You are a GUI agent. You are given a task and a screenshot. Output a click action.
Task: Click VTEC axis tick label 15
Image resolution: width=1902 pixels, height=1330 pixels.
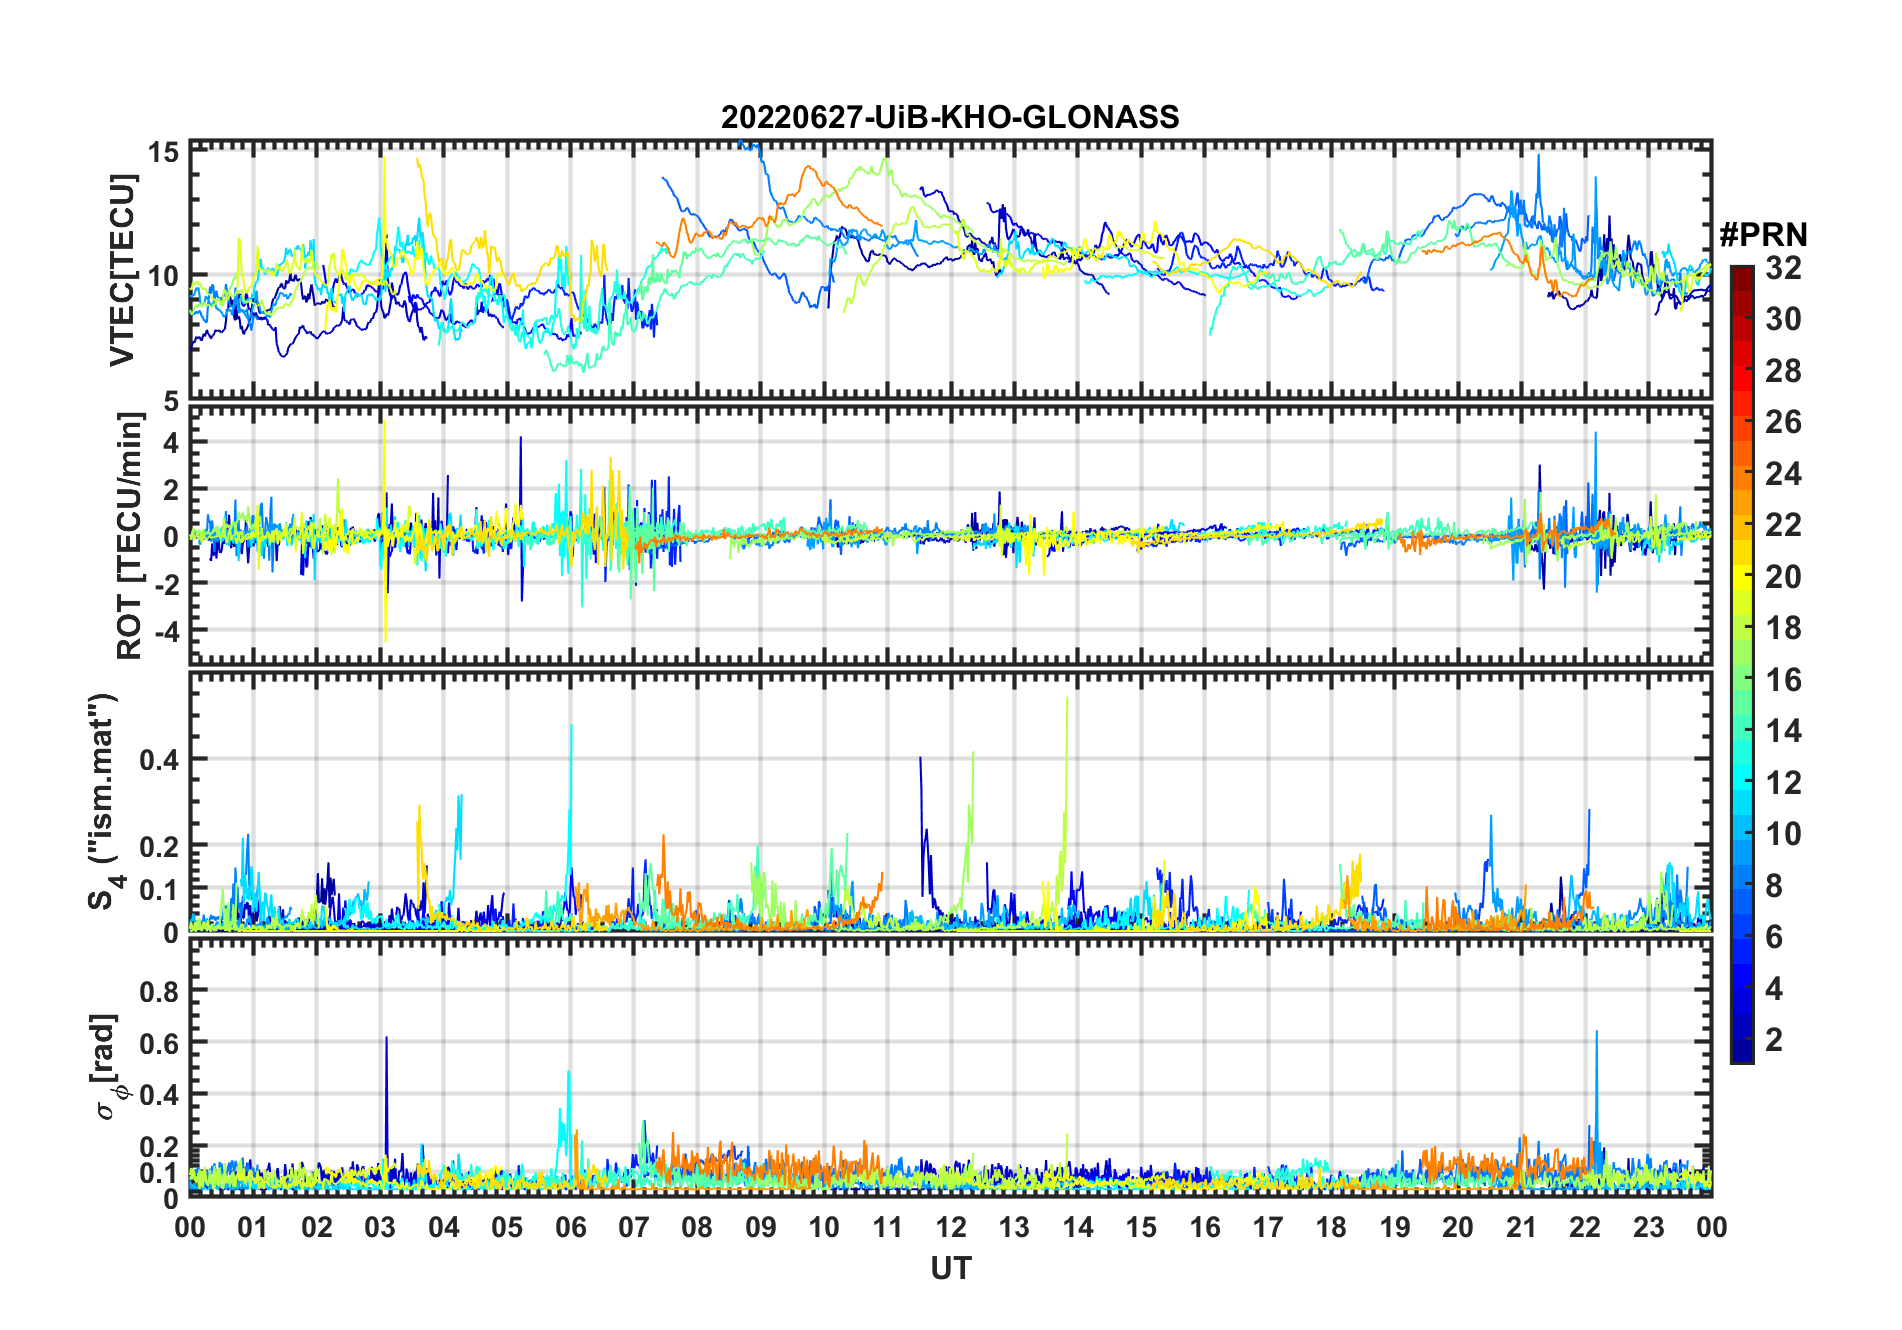point(164,152)
